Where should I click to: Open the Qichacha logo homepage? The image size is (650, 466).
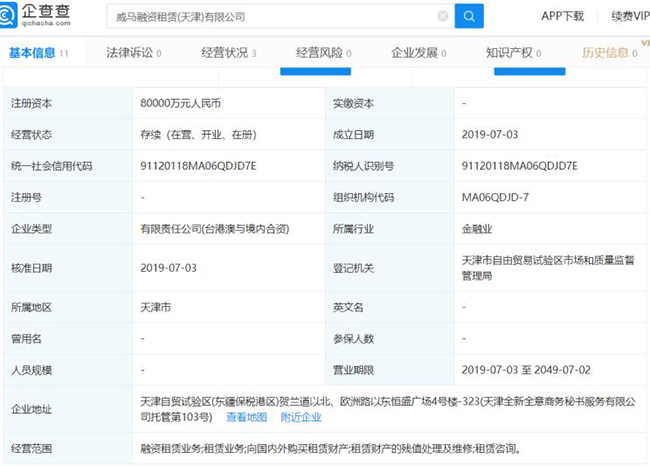point(35,15)
